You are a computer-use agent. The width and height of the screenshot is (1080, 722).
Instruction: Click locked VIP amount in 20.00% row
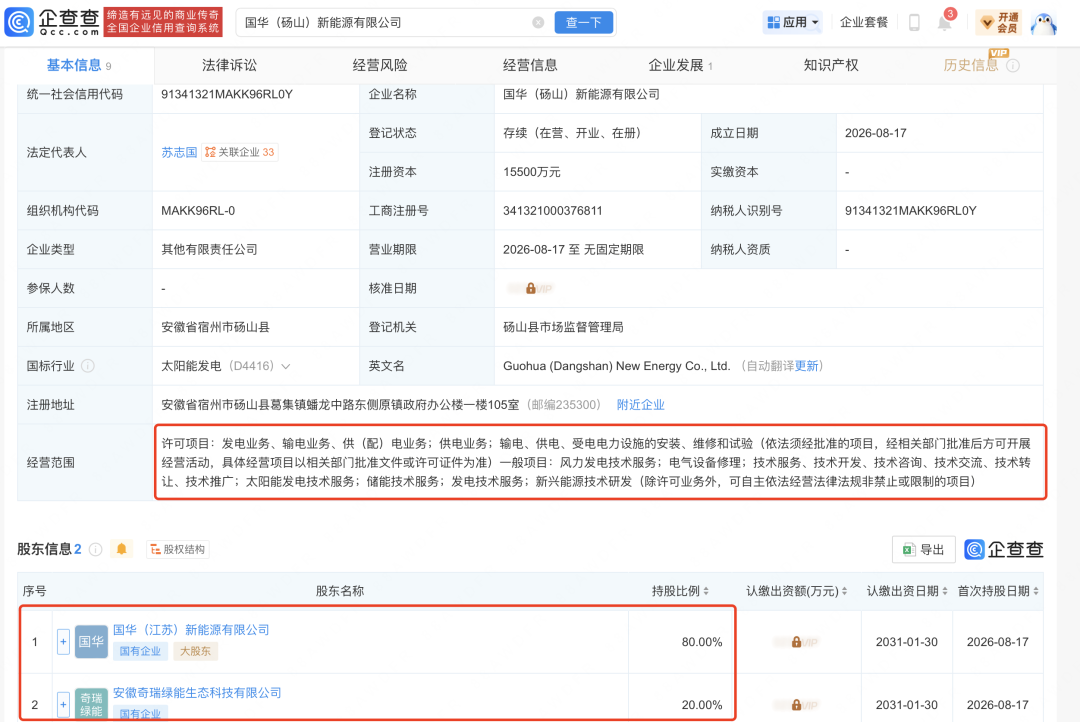796,705
